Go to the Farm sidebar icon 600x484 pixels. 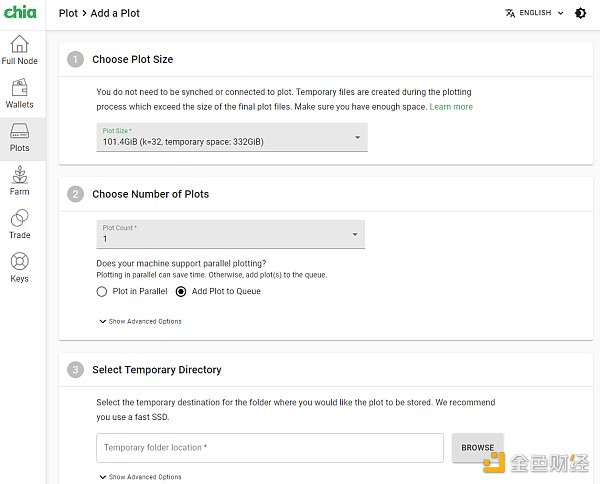19,178
